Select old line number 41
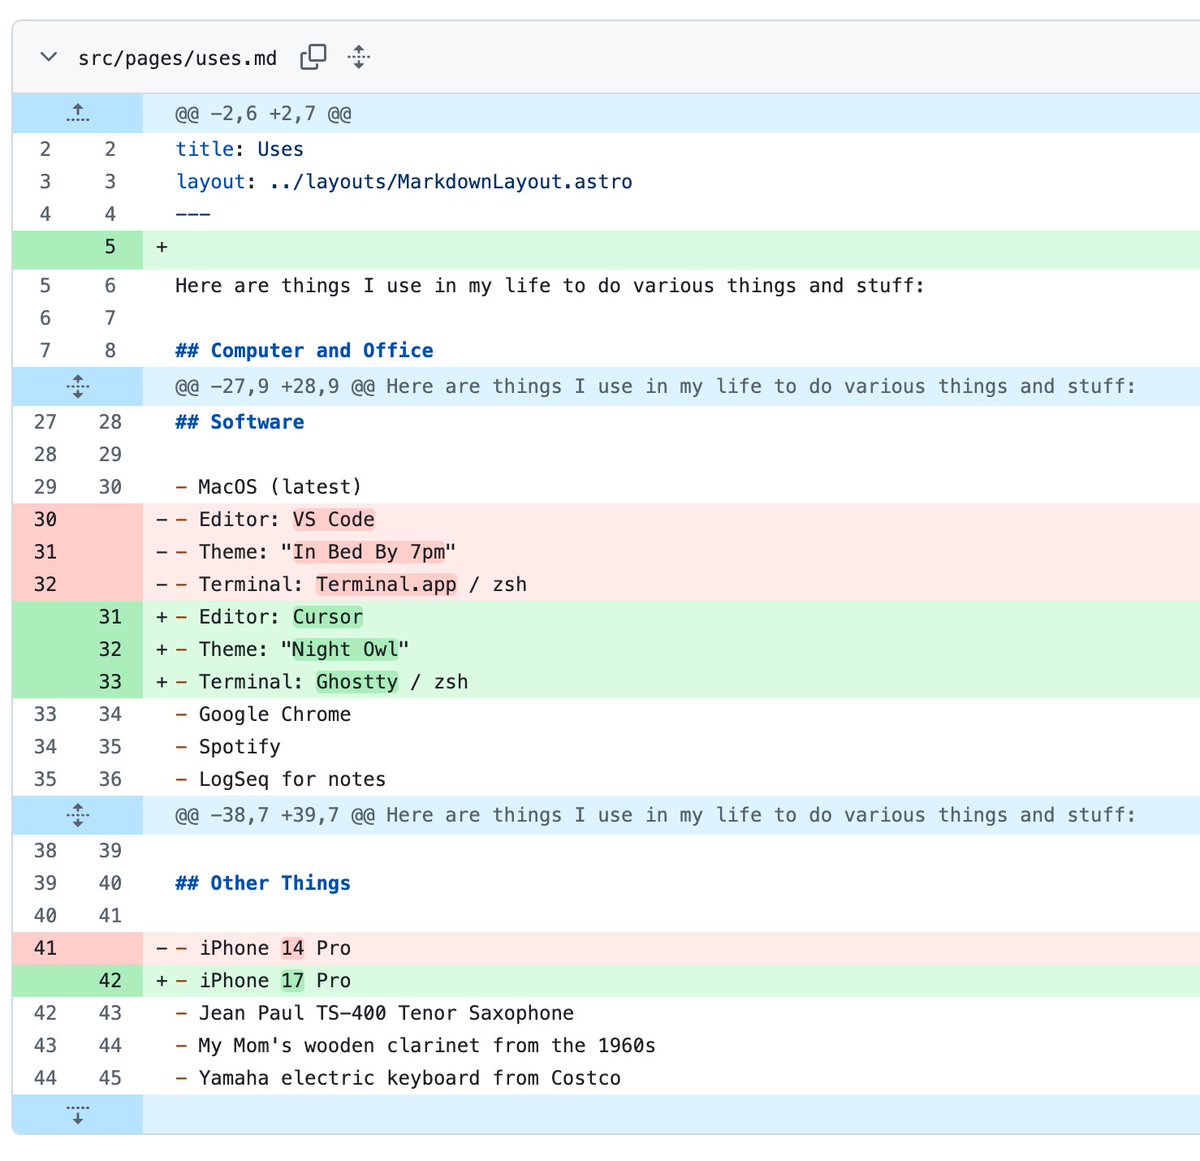The height and width of the screenshot is (1161, 1200). [x=45, y=948]
